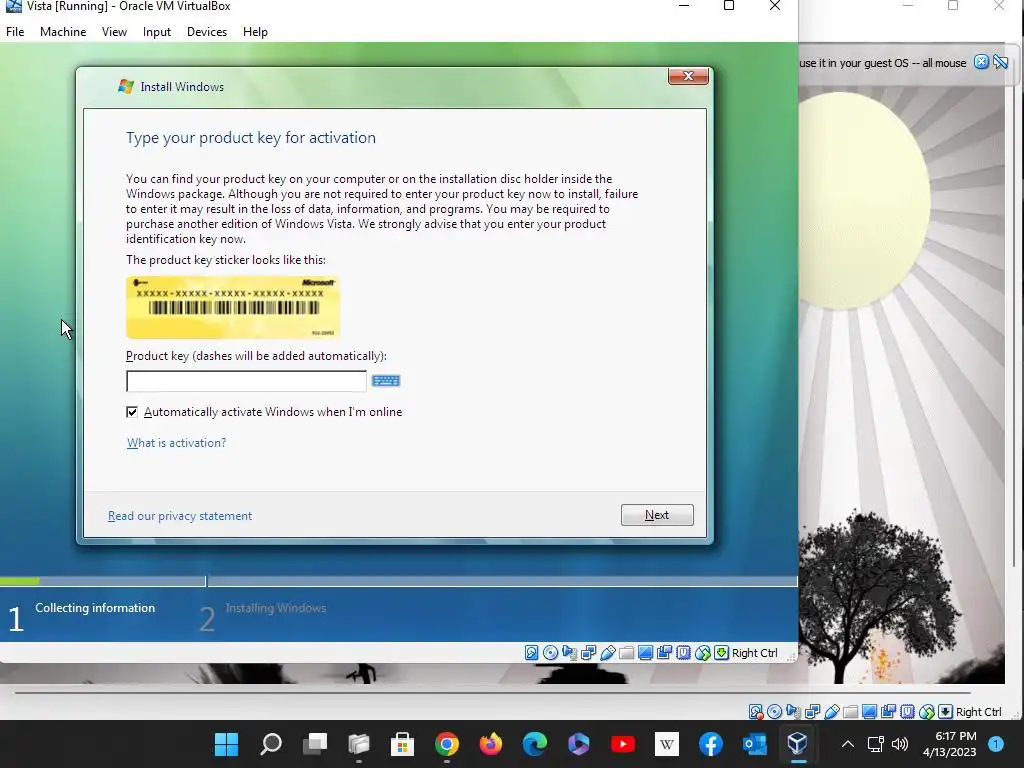Click the network adapters icon in Vista VM status bar

click(588, 652)
